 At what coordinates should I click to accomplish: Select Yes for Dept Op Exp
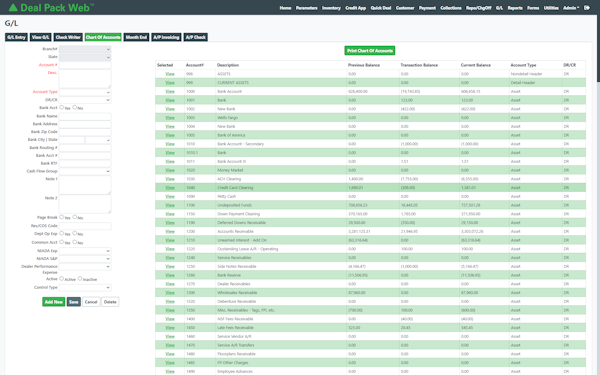click(62, 233)
